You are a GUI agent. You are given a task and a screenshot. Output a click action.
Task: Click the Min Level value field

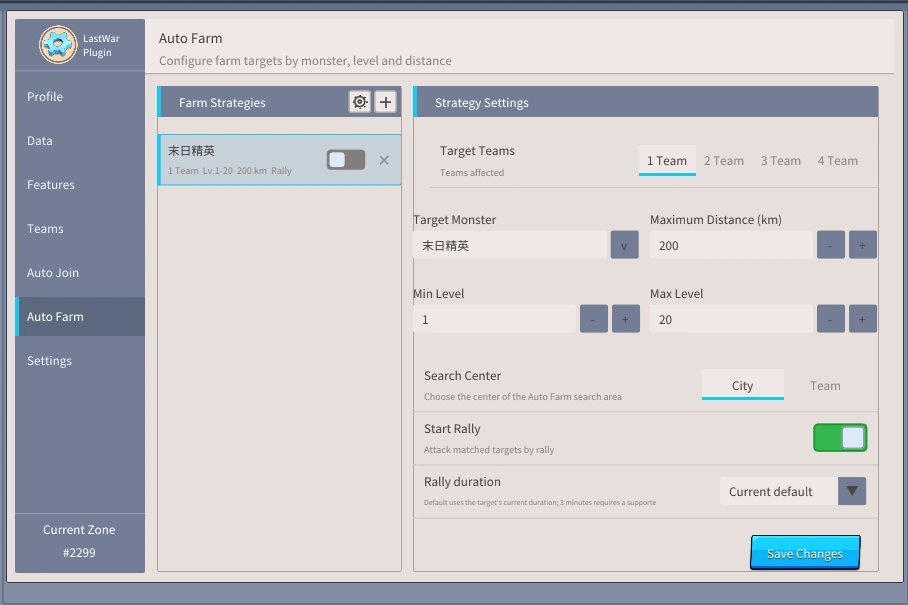[x=495, y=319]
